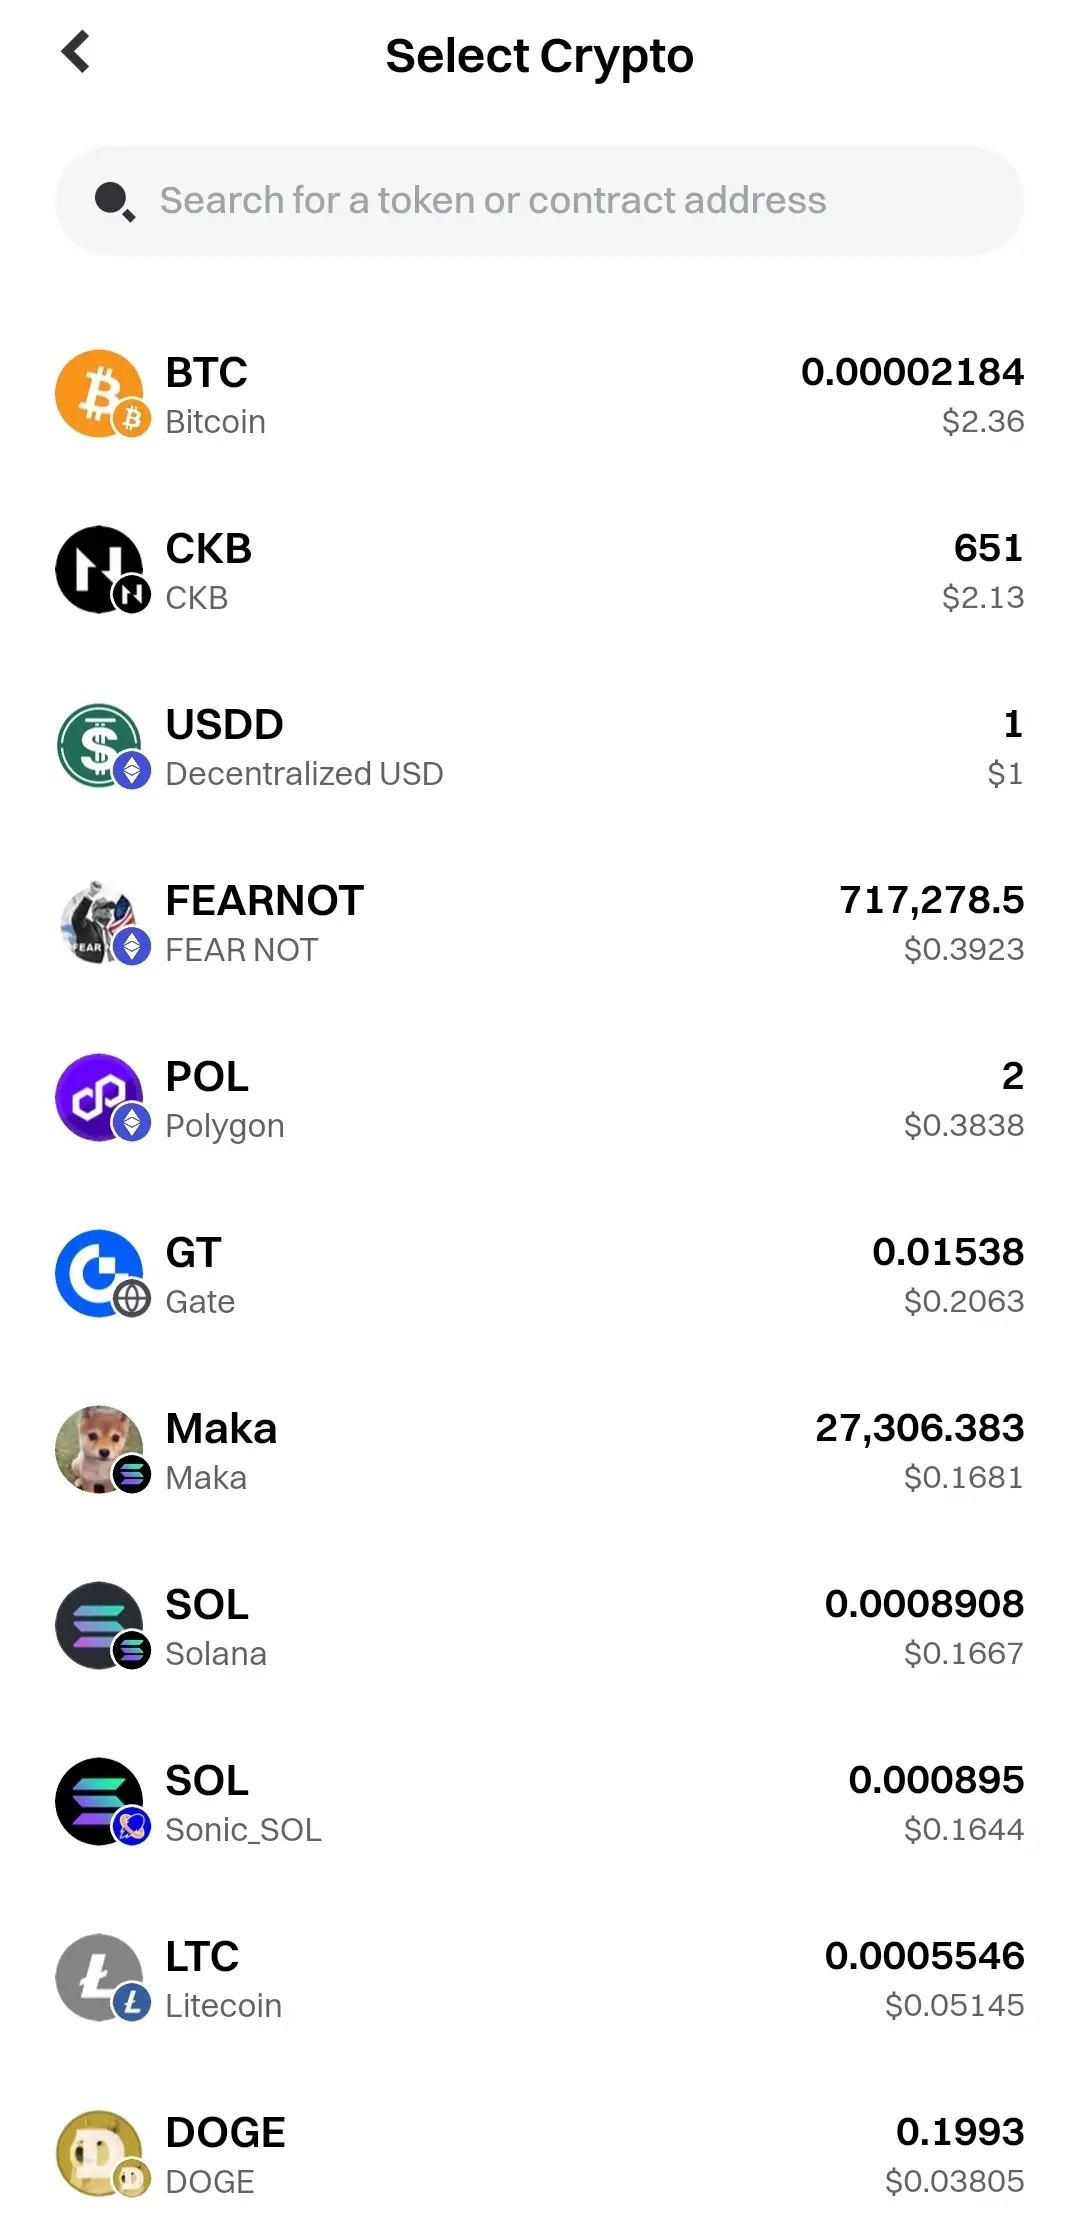Tap the CKB token logo
The height and width of the screenshot is (2240, 1080).
pyautogui.click(x=99, y=569)
